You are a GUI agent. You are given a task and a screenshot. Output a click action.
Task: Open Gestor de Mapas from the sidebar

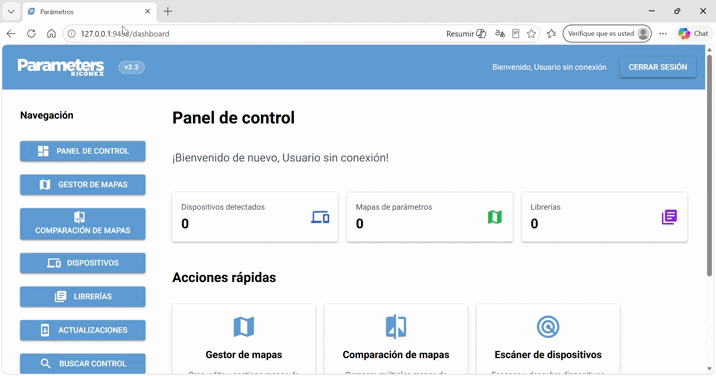(83, 185)
